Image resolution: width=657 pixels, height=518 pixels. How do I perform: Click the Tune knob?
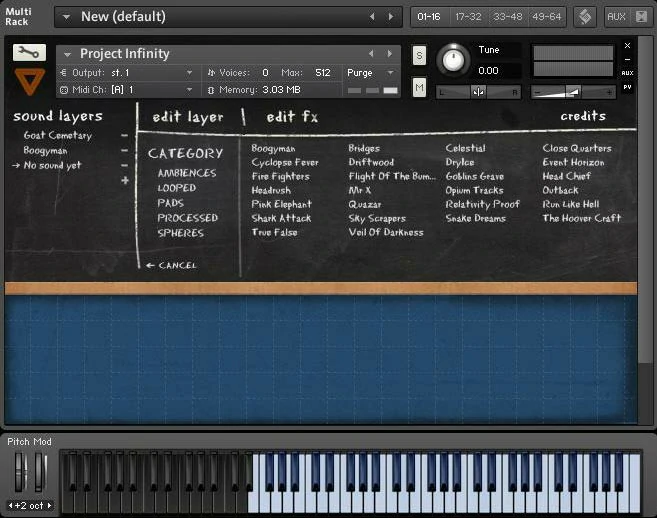click(x=453, y=59)
